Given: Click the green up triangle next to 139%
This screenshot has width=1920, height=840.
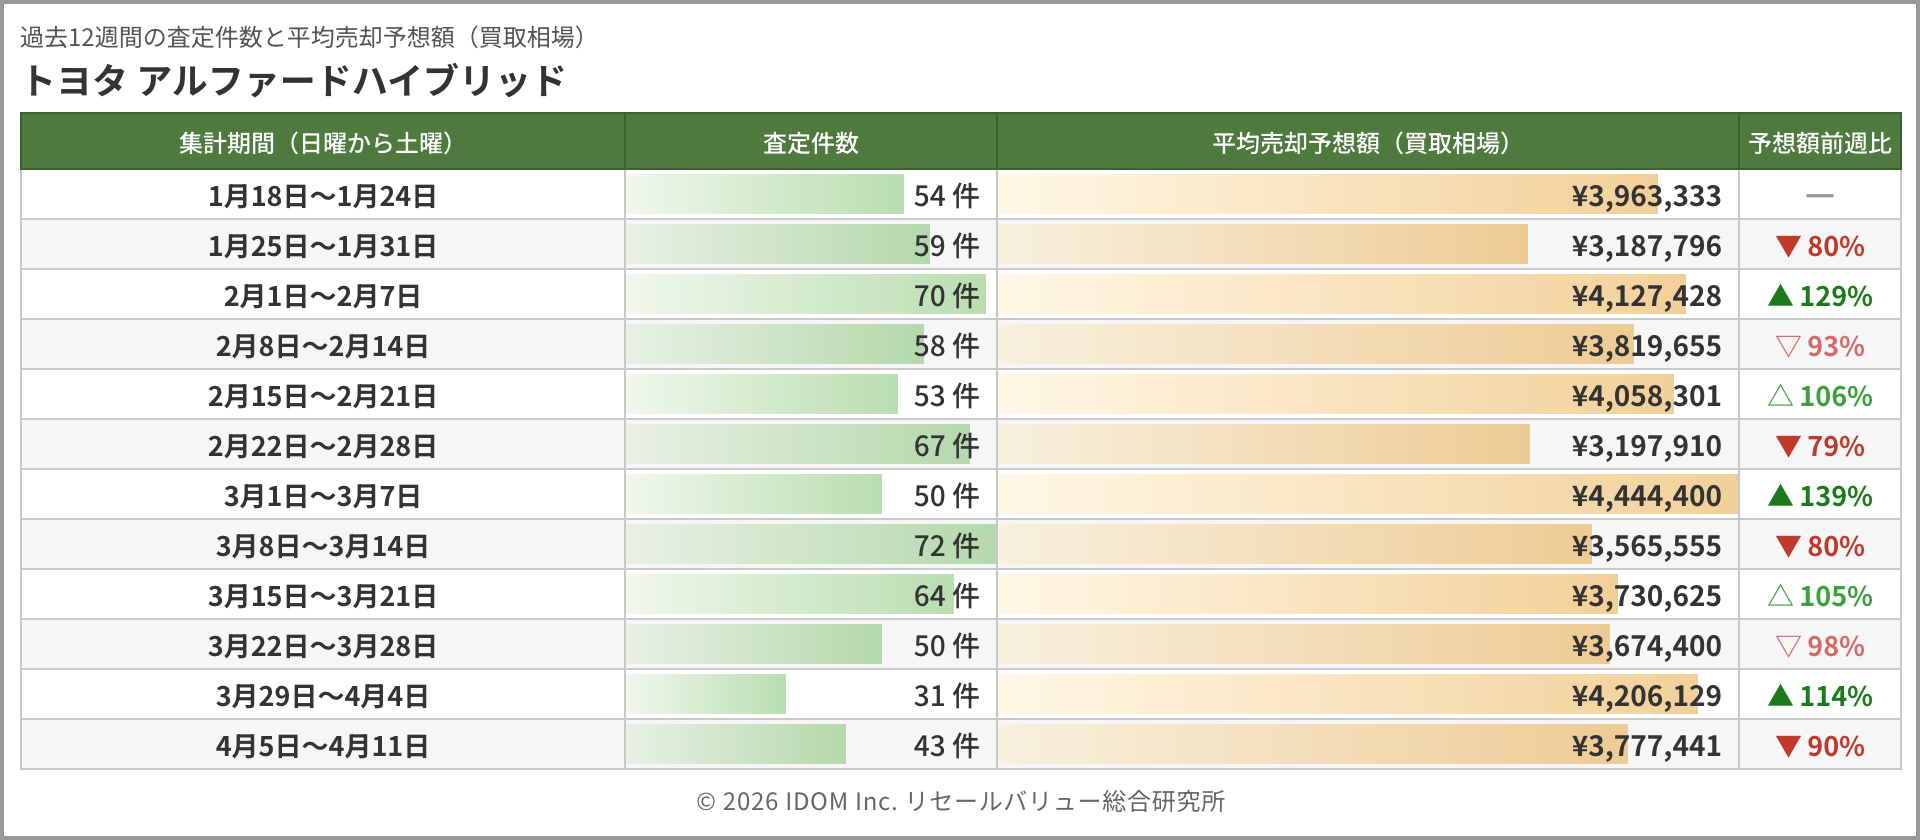Looking at the screenshot, I should tap(1780, 495).
